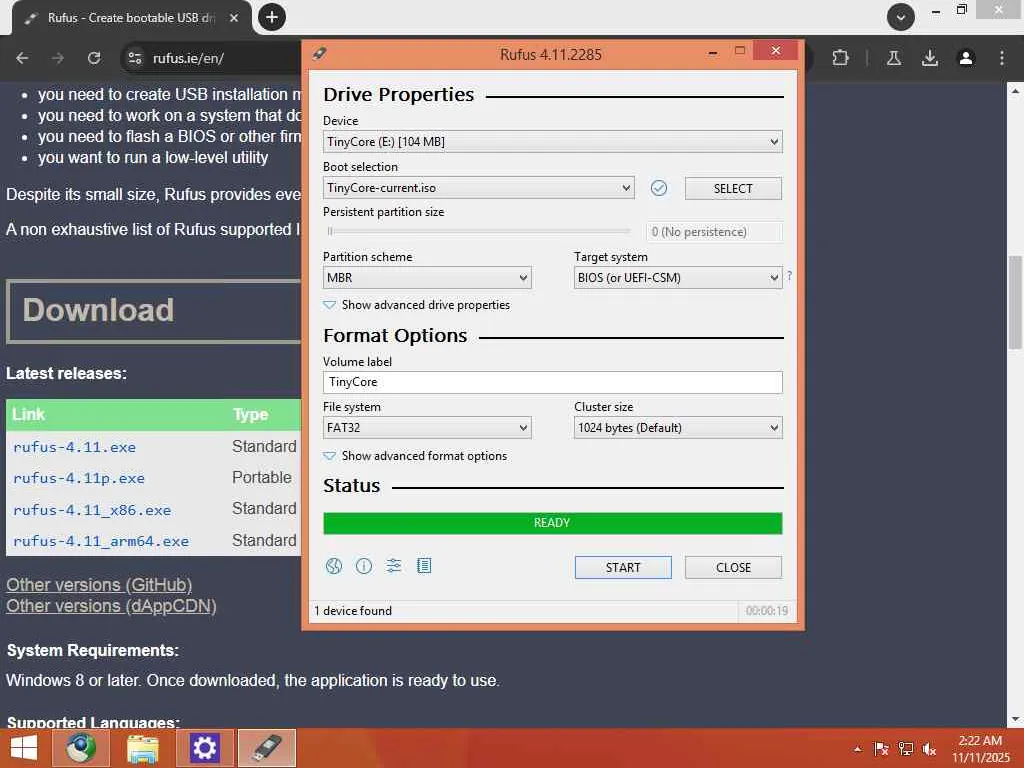Screen dimensions: 1024x768
Task: Click the CLOSE button in Rufus
Action: click(733, 568)
